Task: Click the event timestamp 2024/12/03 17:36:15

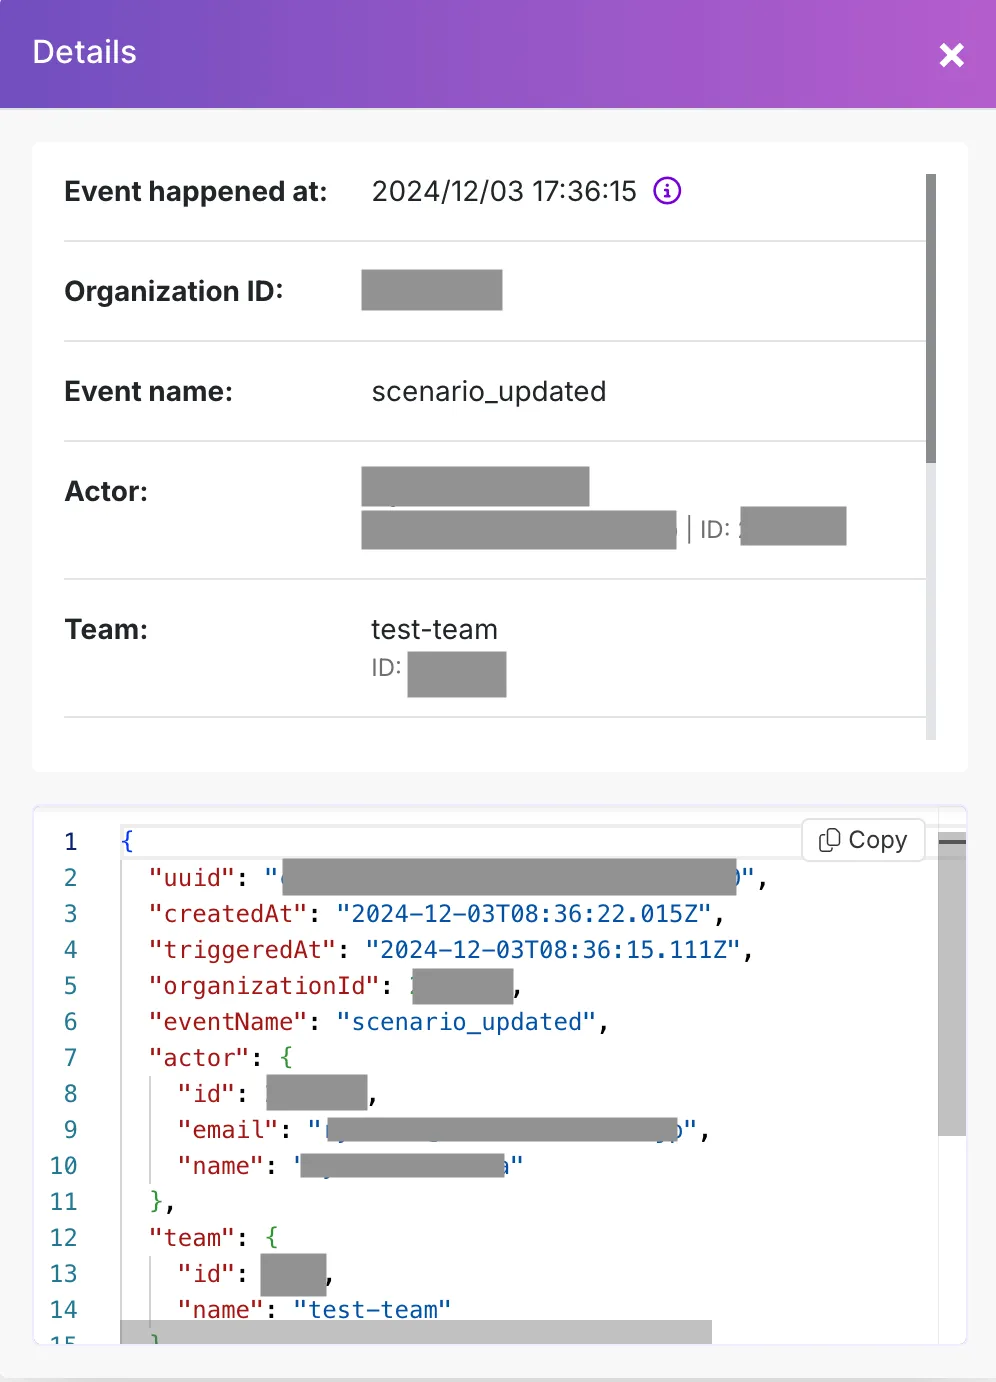Action: point(504,192)
